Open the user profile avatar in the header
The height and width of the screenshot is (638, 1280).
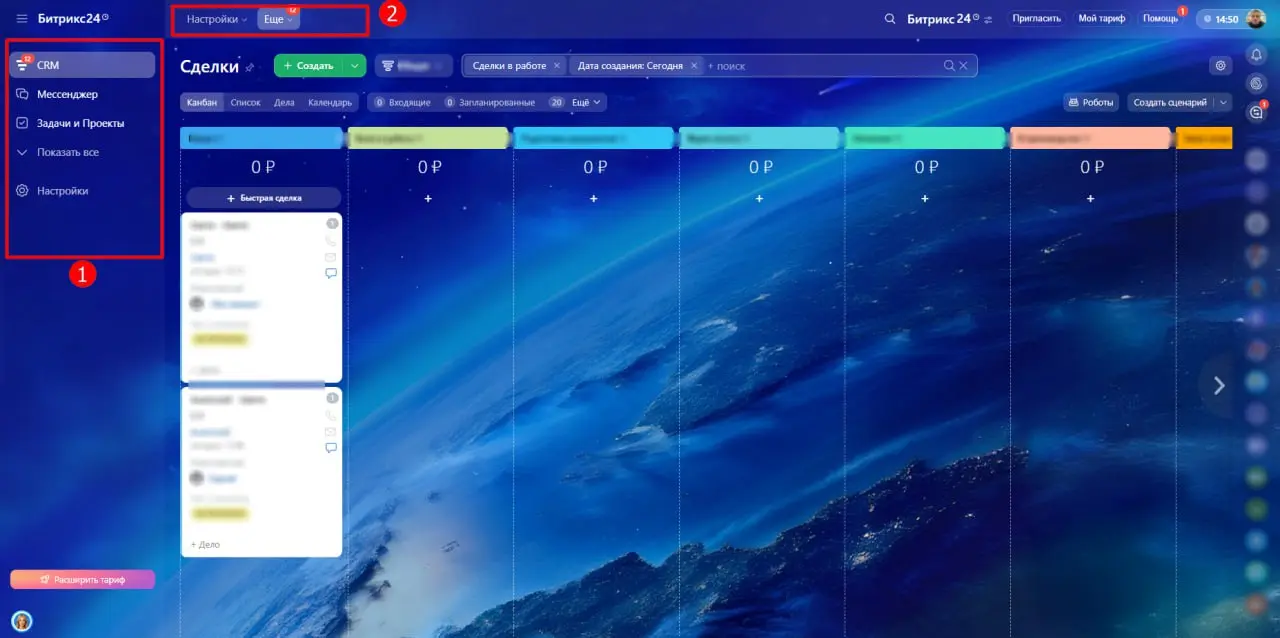tap(1256, 18)
